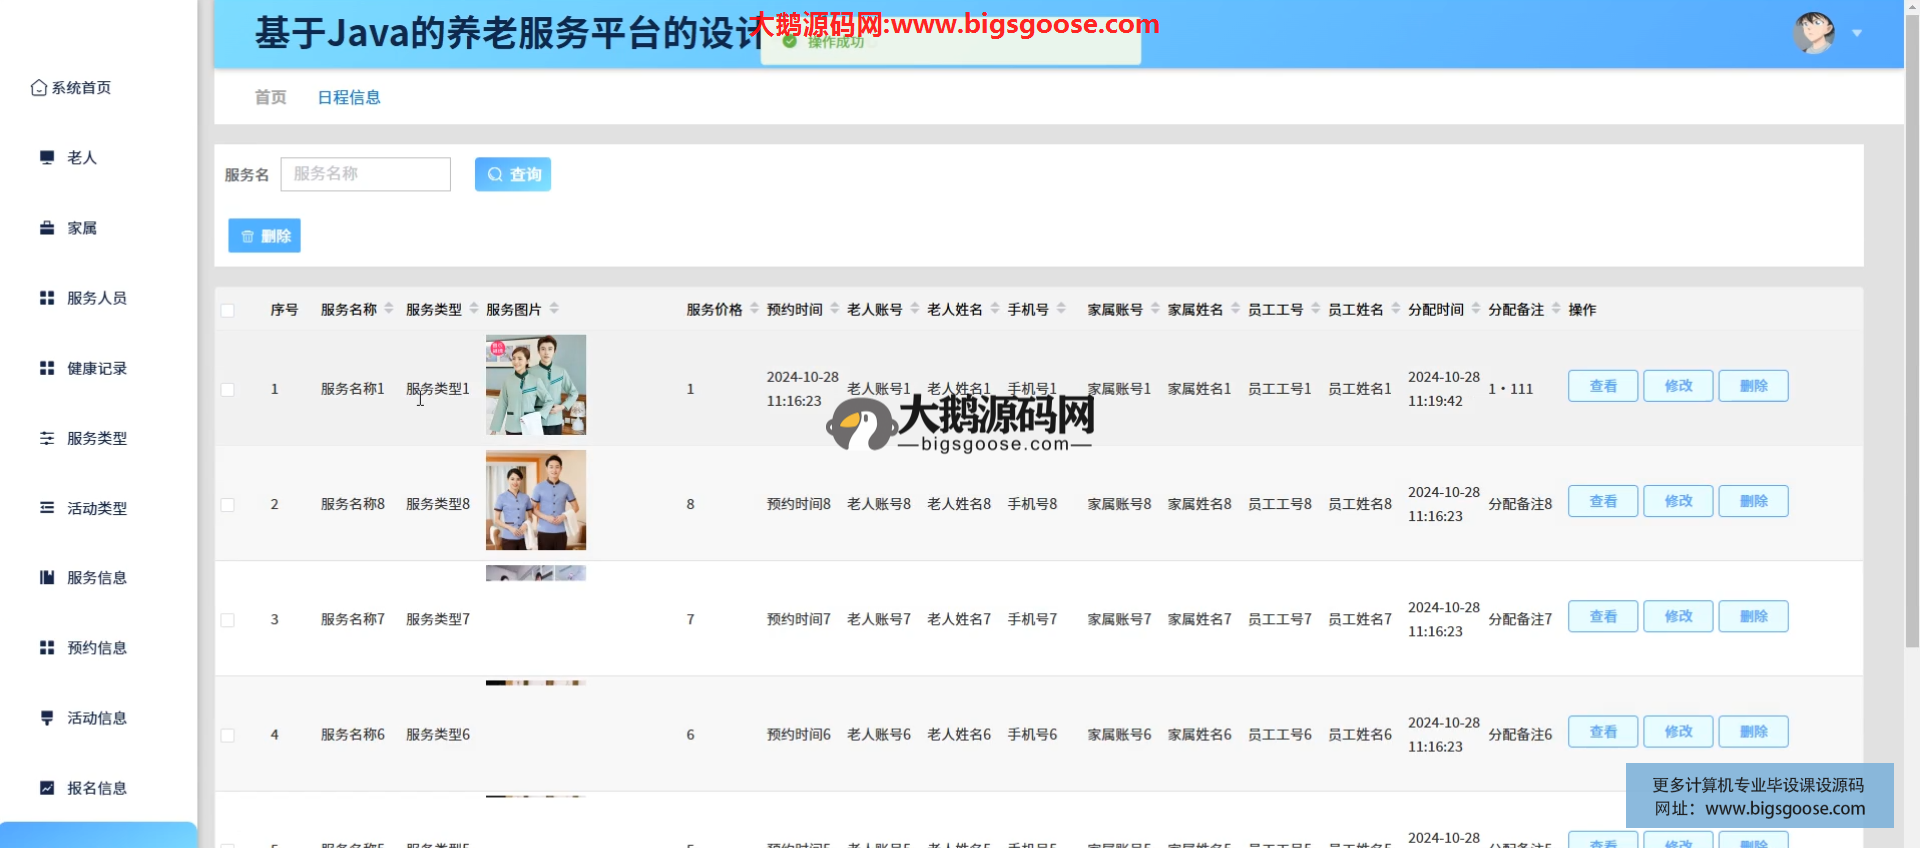Image resolution: width=1920 pixels, height=848 pixels.
Task: Click the home icon beside 系统首页
Action: (39, 88)
